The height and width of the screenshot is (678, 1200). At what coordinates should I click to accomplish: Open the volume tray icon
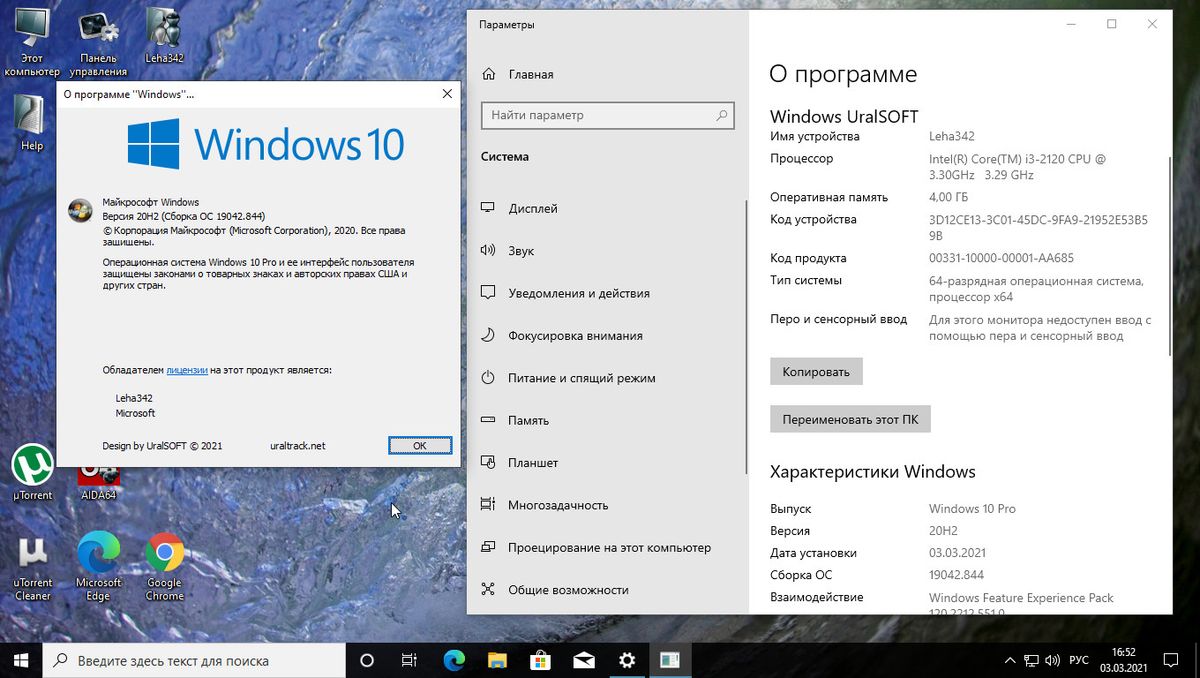click(x=1055, y=660)
